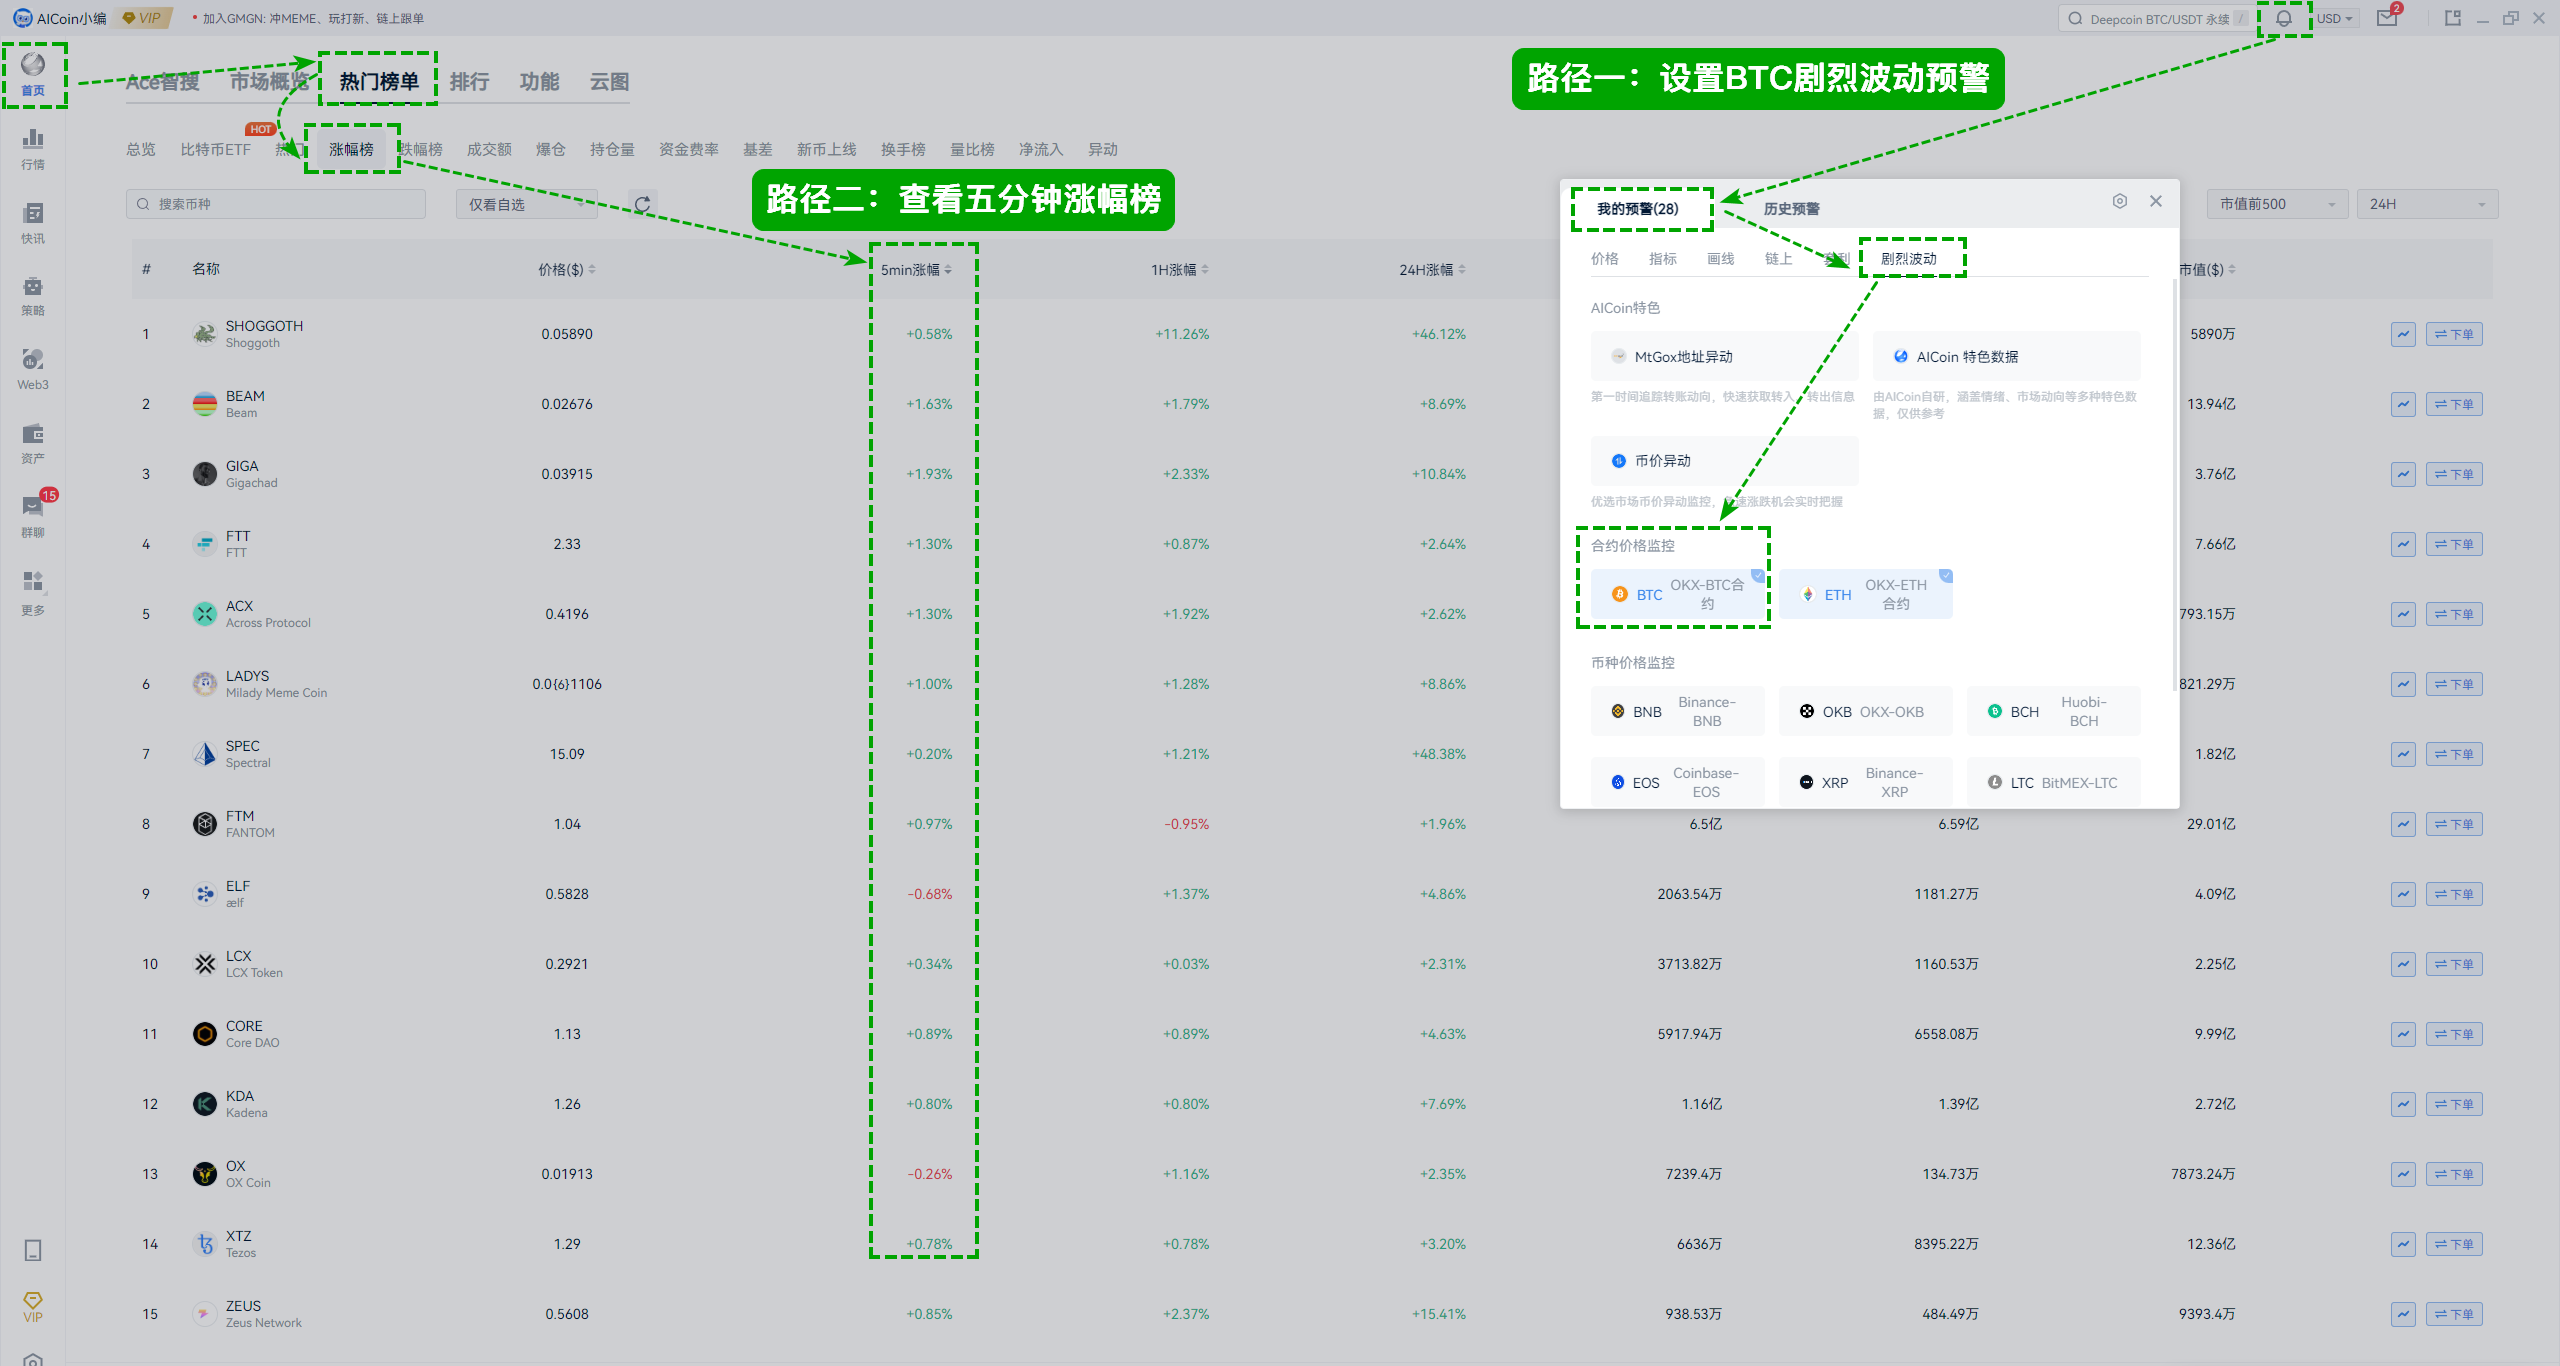
Task: Click 下单 button for KDA row
Action: pyautogui.click(x=2454, y=1104)
